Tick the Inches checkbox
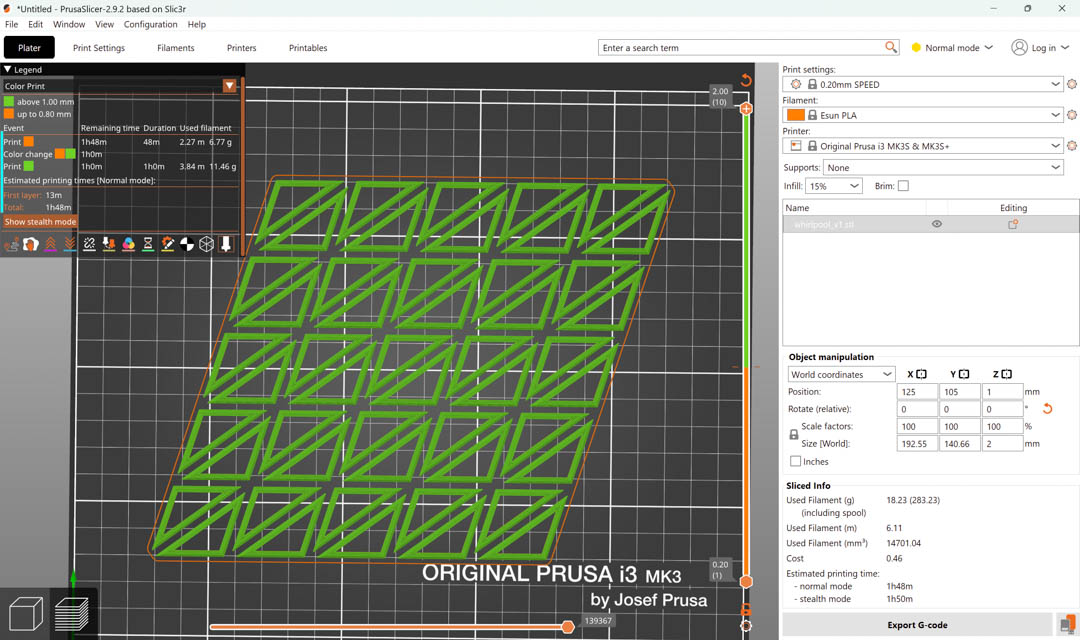The width and height of the screenshot is (1080, 640). (796, 462)
